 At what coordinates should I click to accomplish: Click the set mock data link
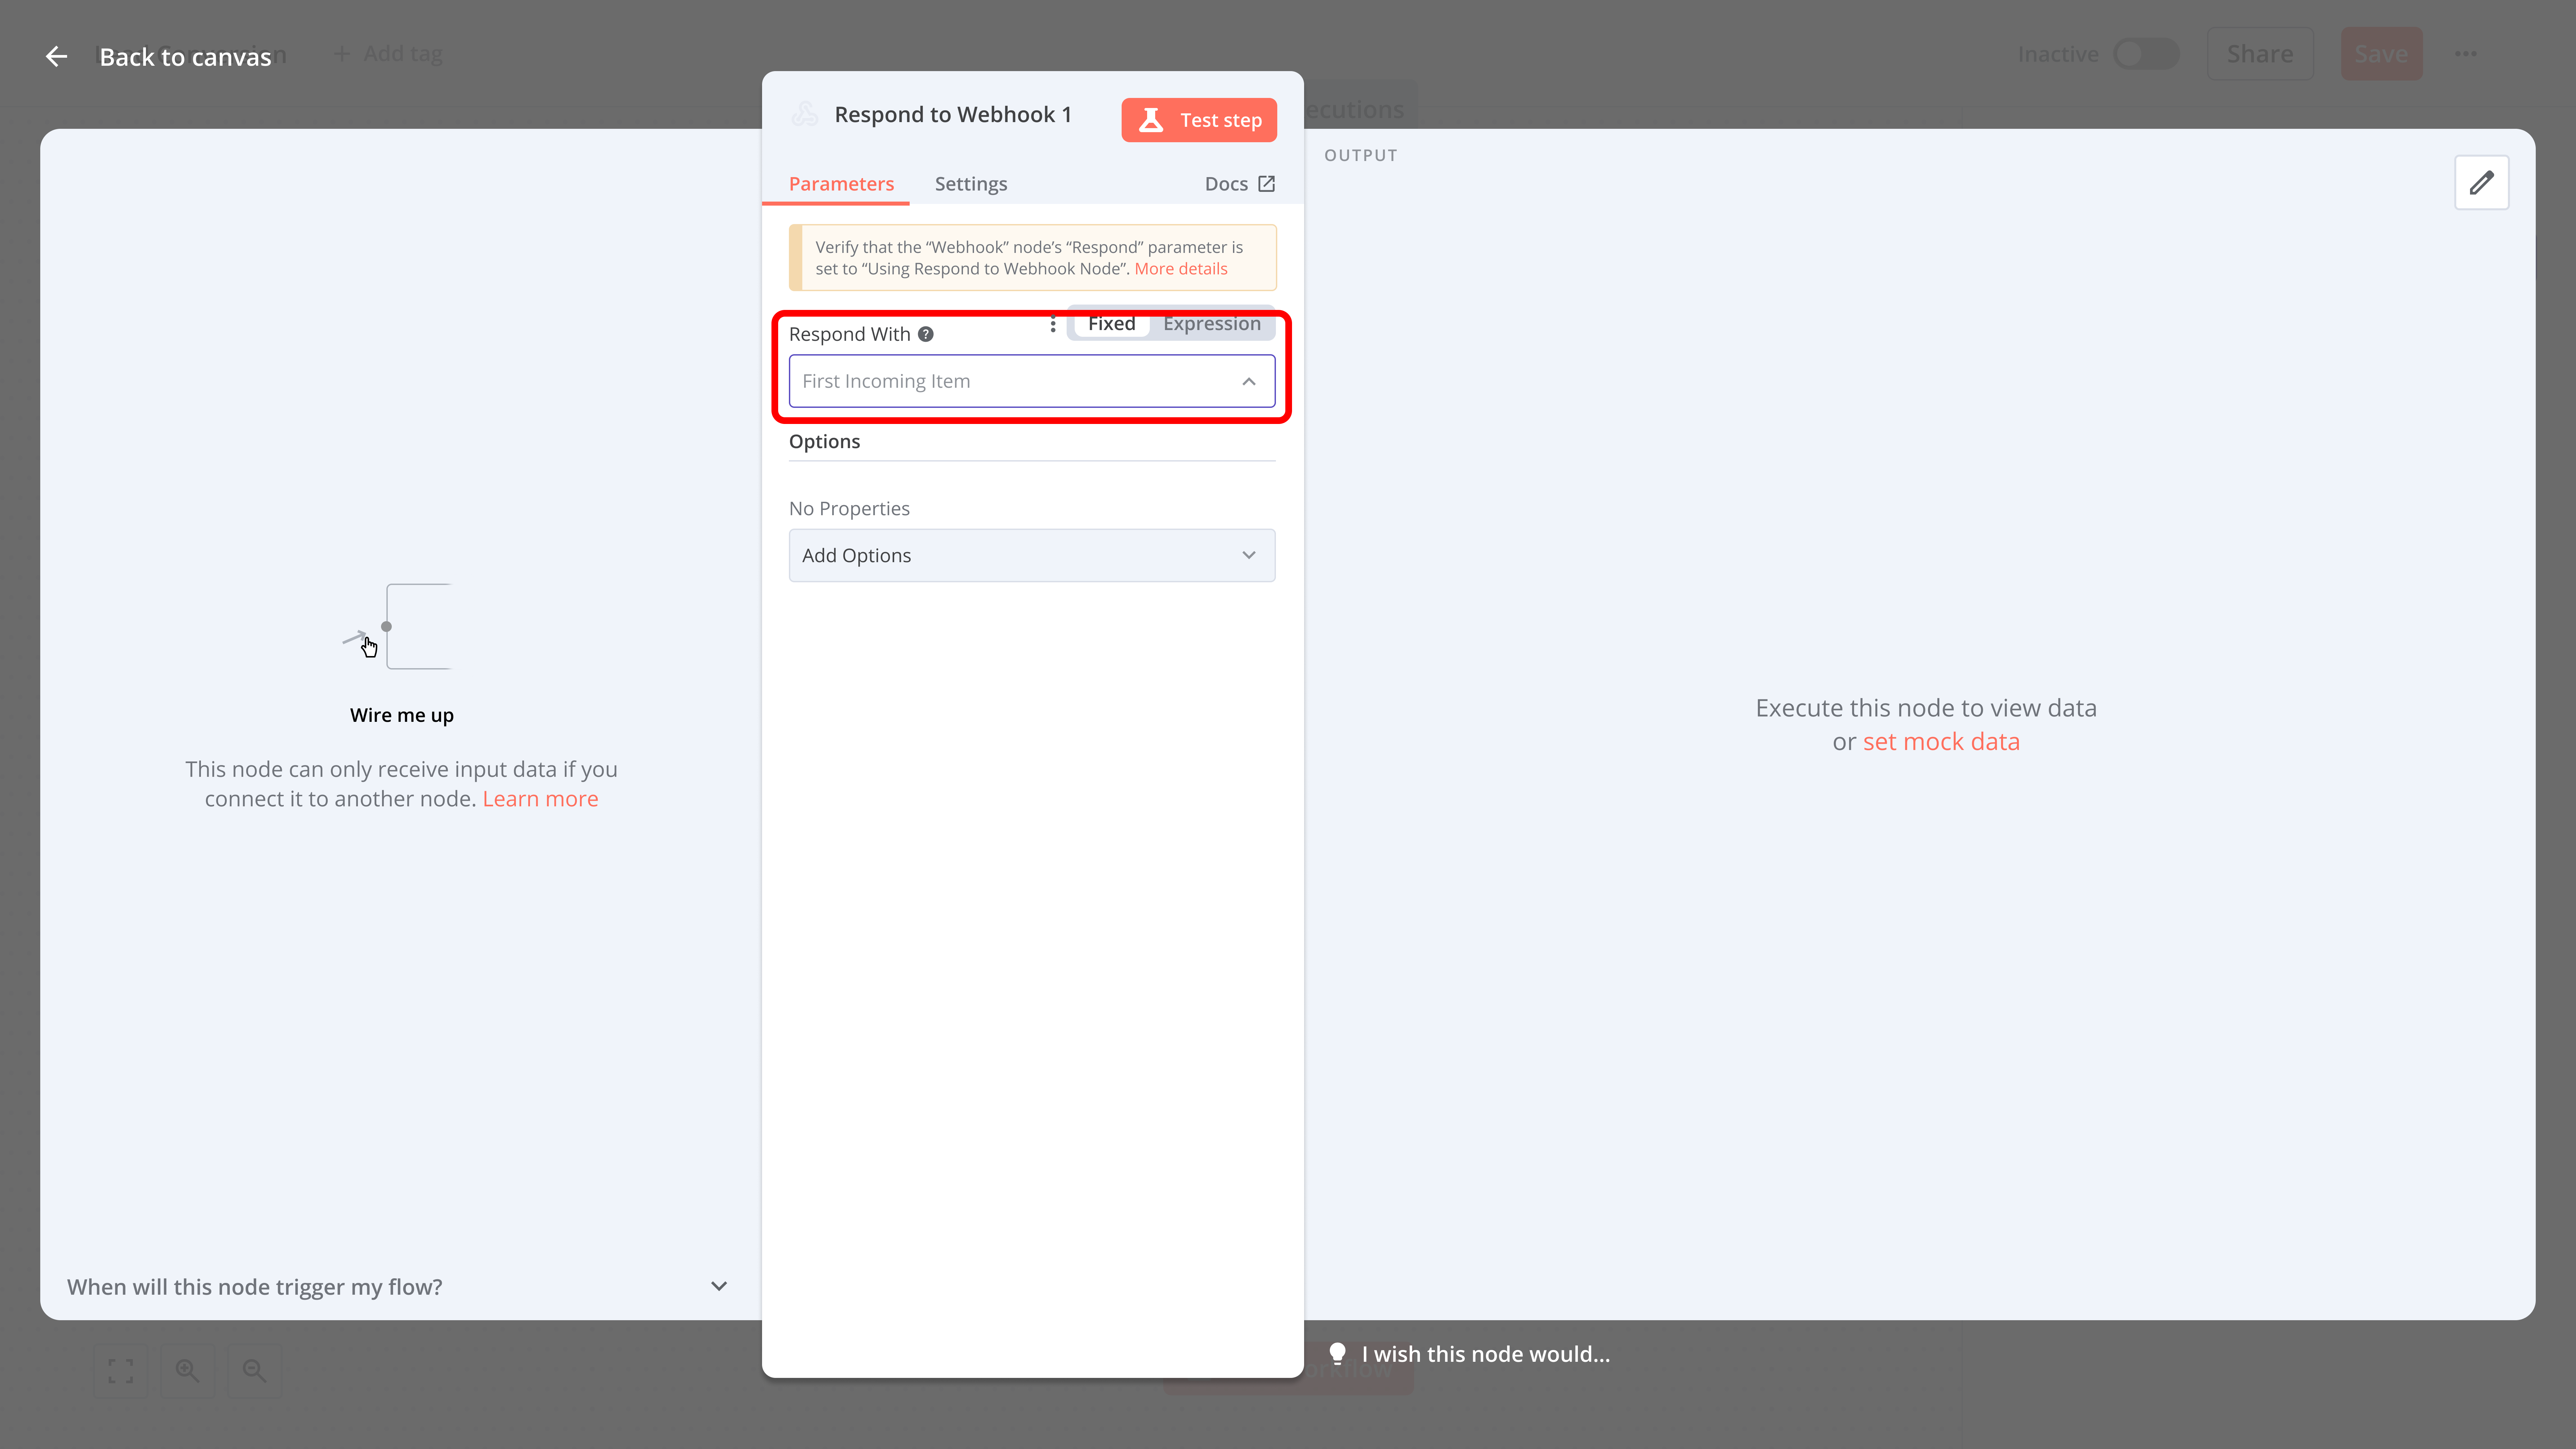tap(1941, 742)
